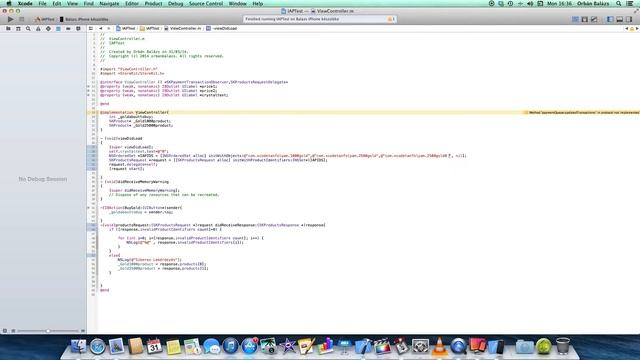Click the viewDidLoad method name
This screenshot has height=360, width=640.
(x=131, y=138)
